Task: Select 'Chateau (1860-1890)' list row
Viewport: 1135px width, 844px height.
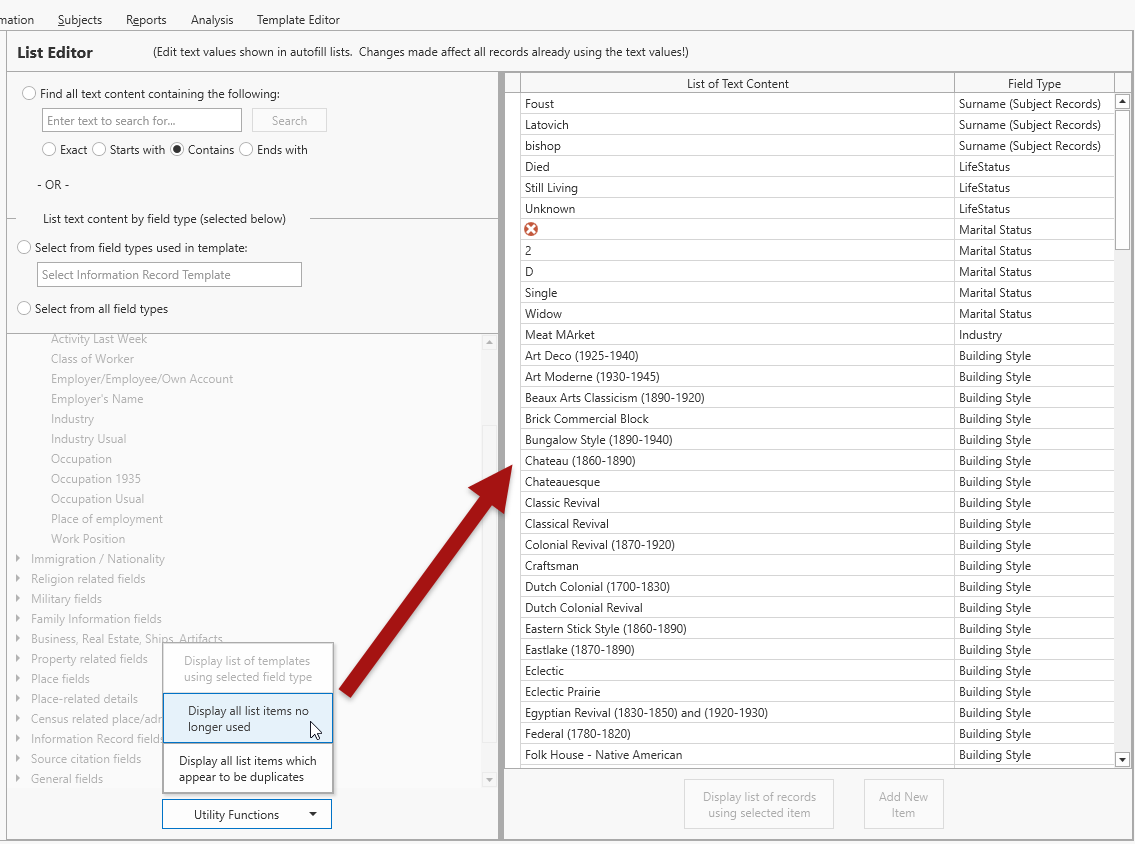Action: [580, 461]
